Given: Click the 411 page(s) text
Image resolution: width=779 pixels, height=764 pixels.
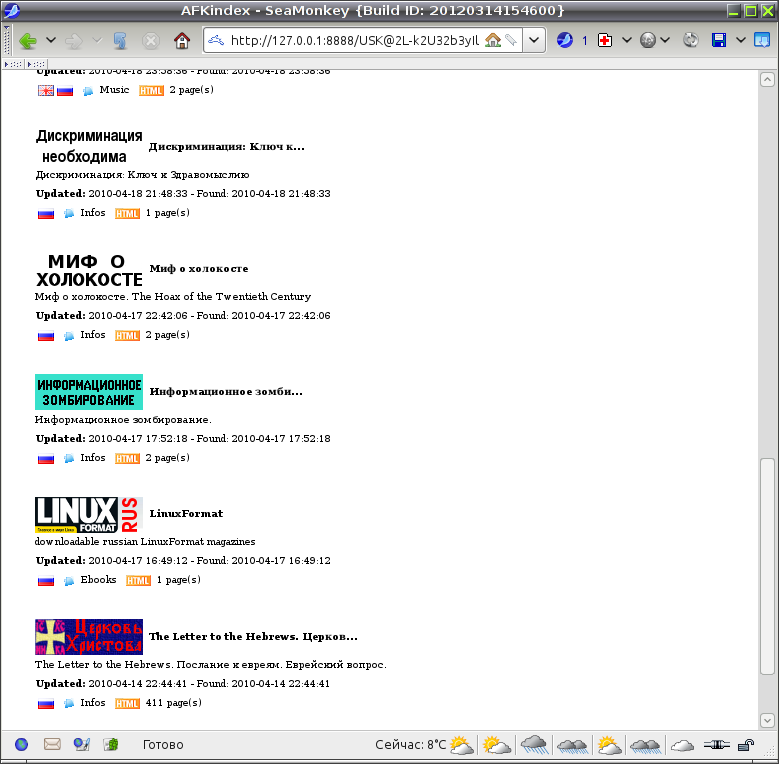Looking at the screenshot, I should (x=173, y=703).
